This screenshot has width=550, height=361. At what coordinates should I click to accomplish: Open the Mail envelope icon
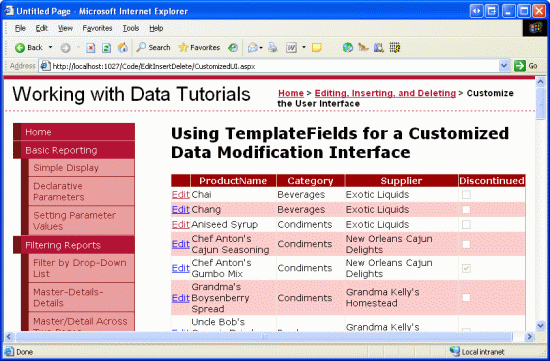253,47
